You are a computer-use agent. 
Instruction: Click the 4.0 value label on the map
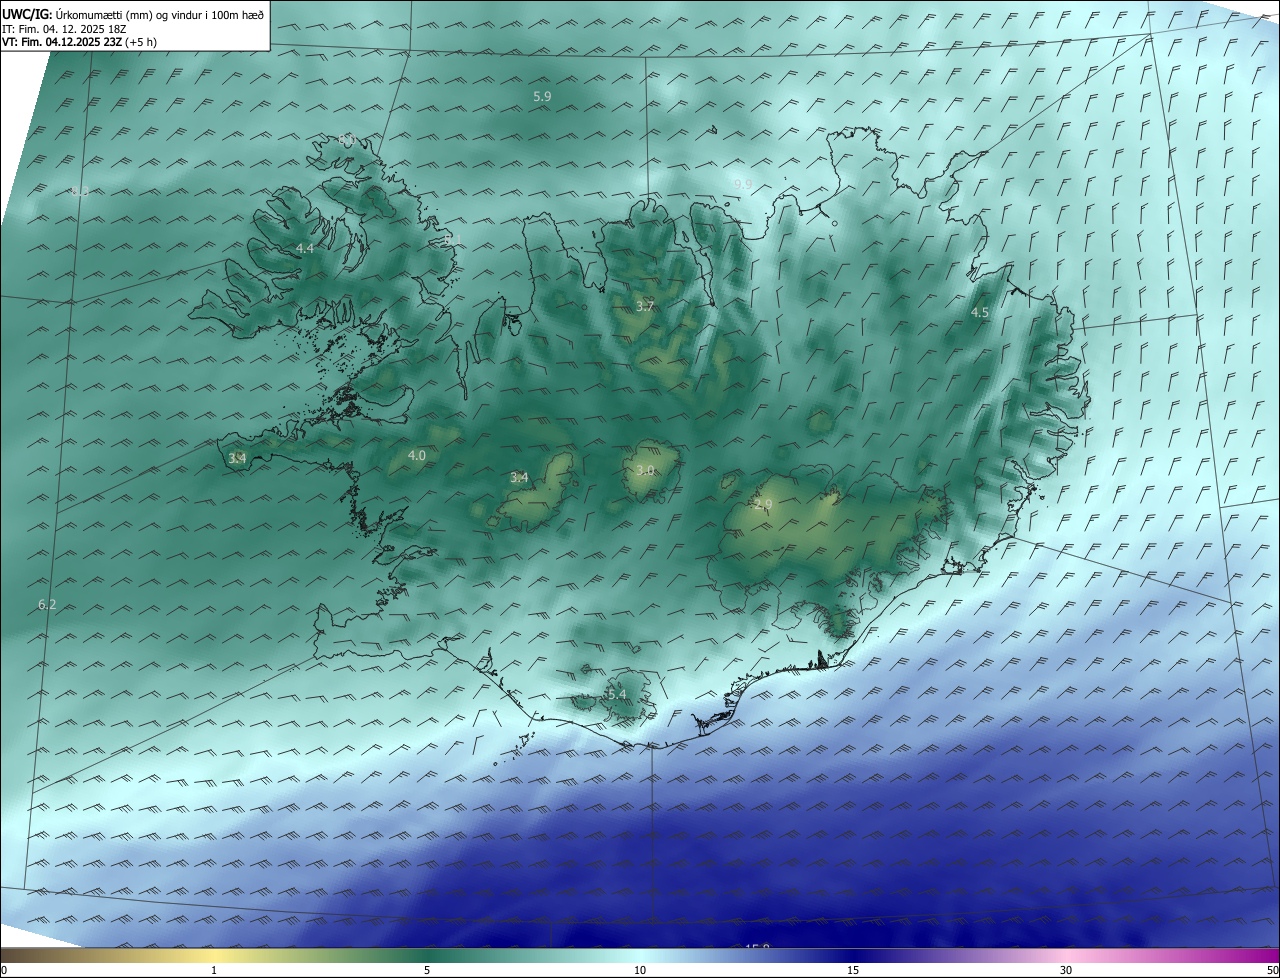[x=417, y=456]
